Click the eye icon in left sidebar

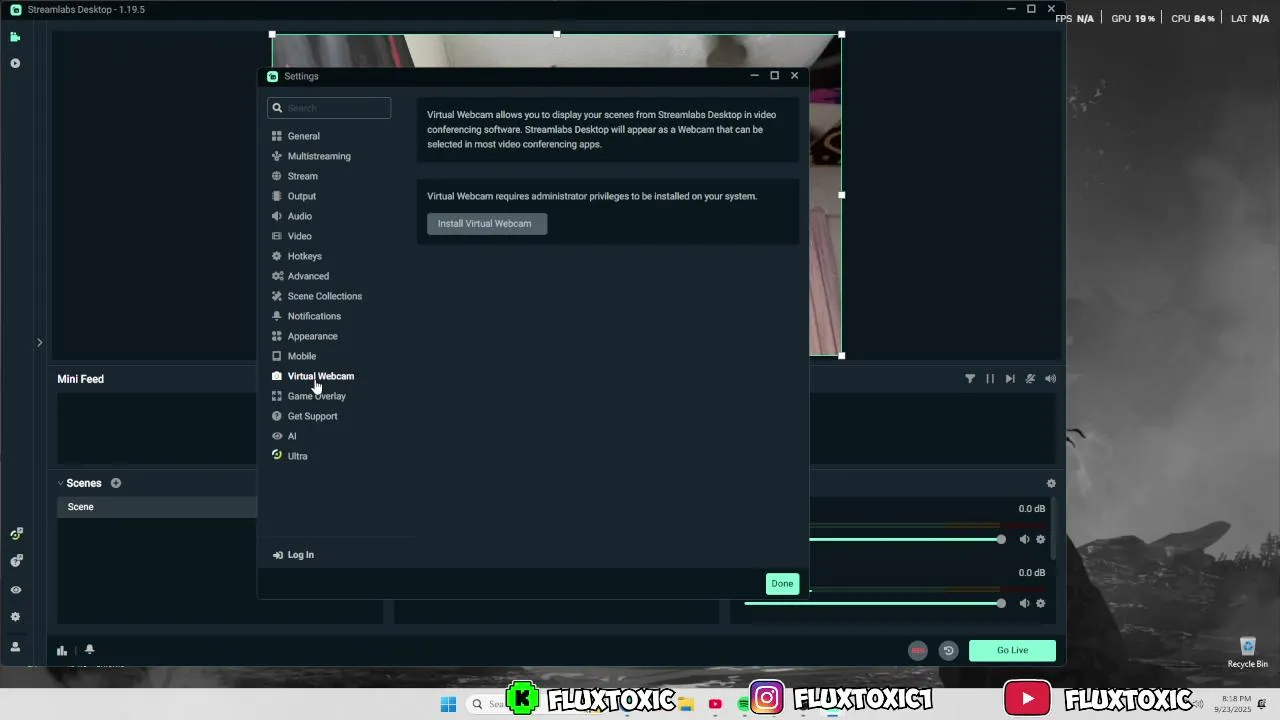15,589
